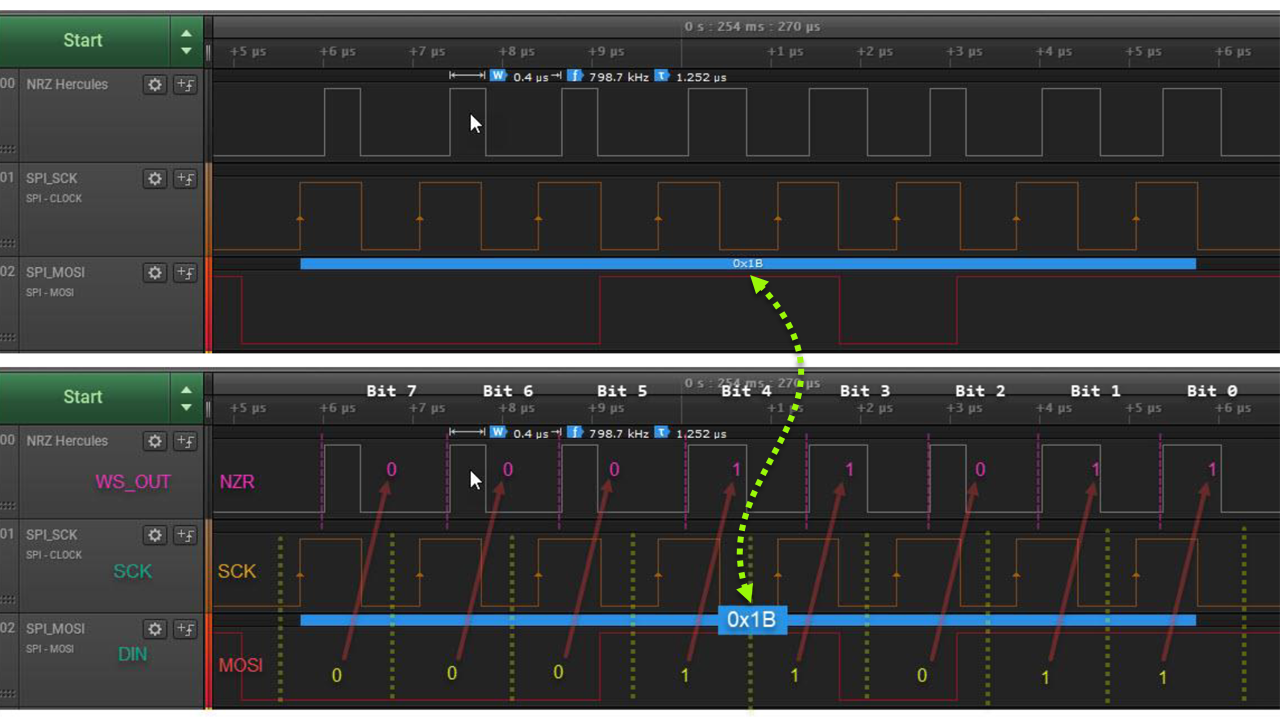
Task: Open NRZ Hercules channel settings gear in lower panel
Action: (x=155, y=441)
